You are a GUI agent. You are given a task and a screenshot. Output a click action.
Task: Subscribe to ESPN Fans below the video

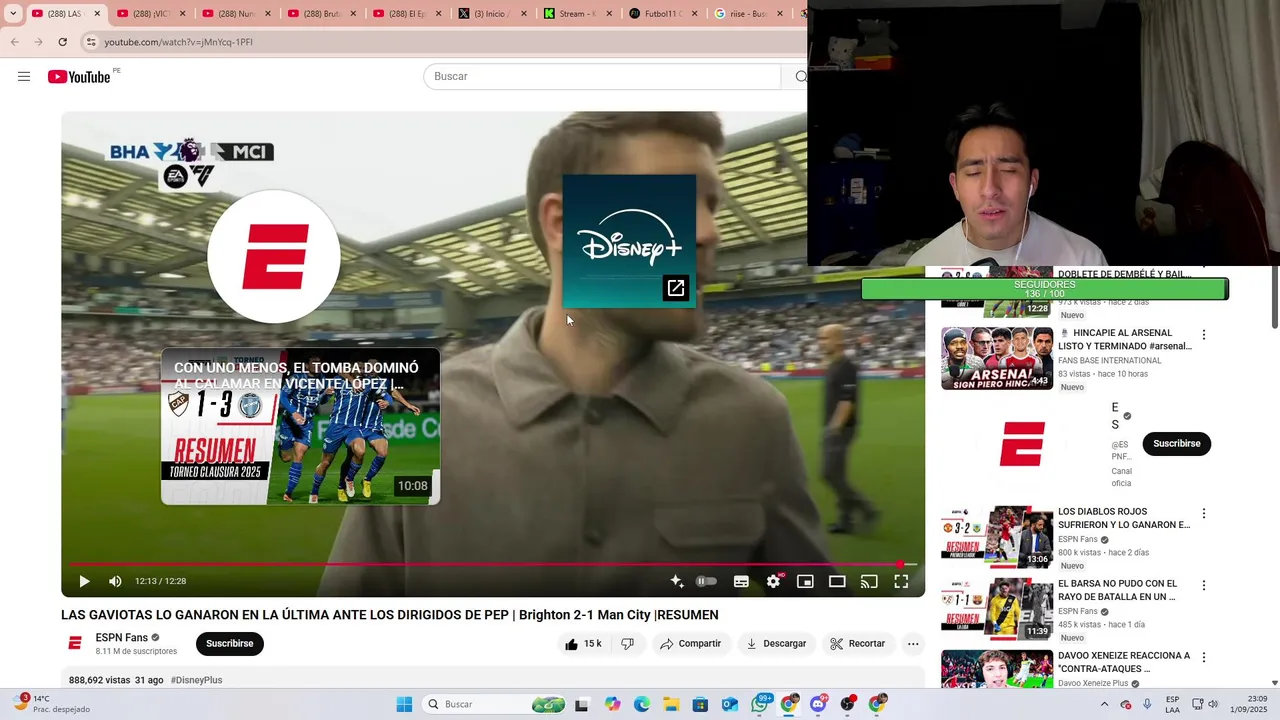[230, 644]
